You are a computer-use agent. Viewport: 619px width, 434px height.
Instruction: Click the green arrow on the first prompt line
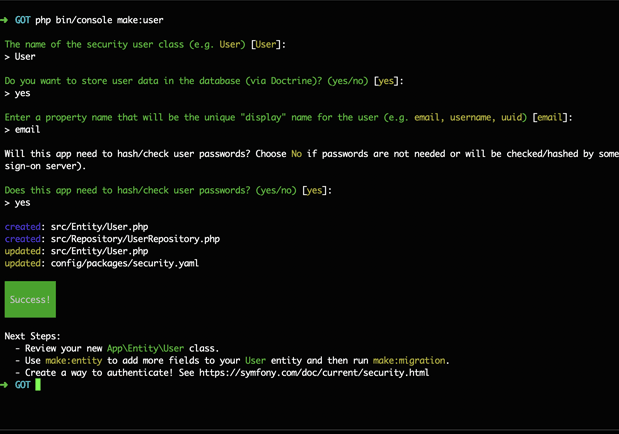point(4,20)
